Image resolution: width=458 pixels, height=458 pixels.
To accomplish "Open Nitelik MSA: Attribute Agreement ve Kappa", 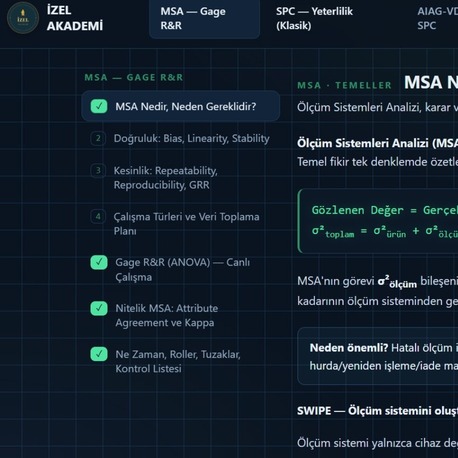I will click(167, 315).
